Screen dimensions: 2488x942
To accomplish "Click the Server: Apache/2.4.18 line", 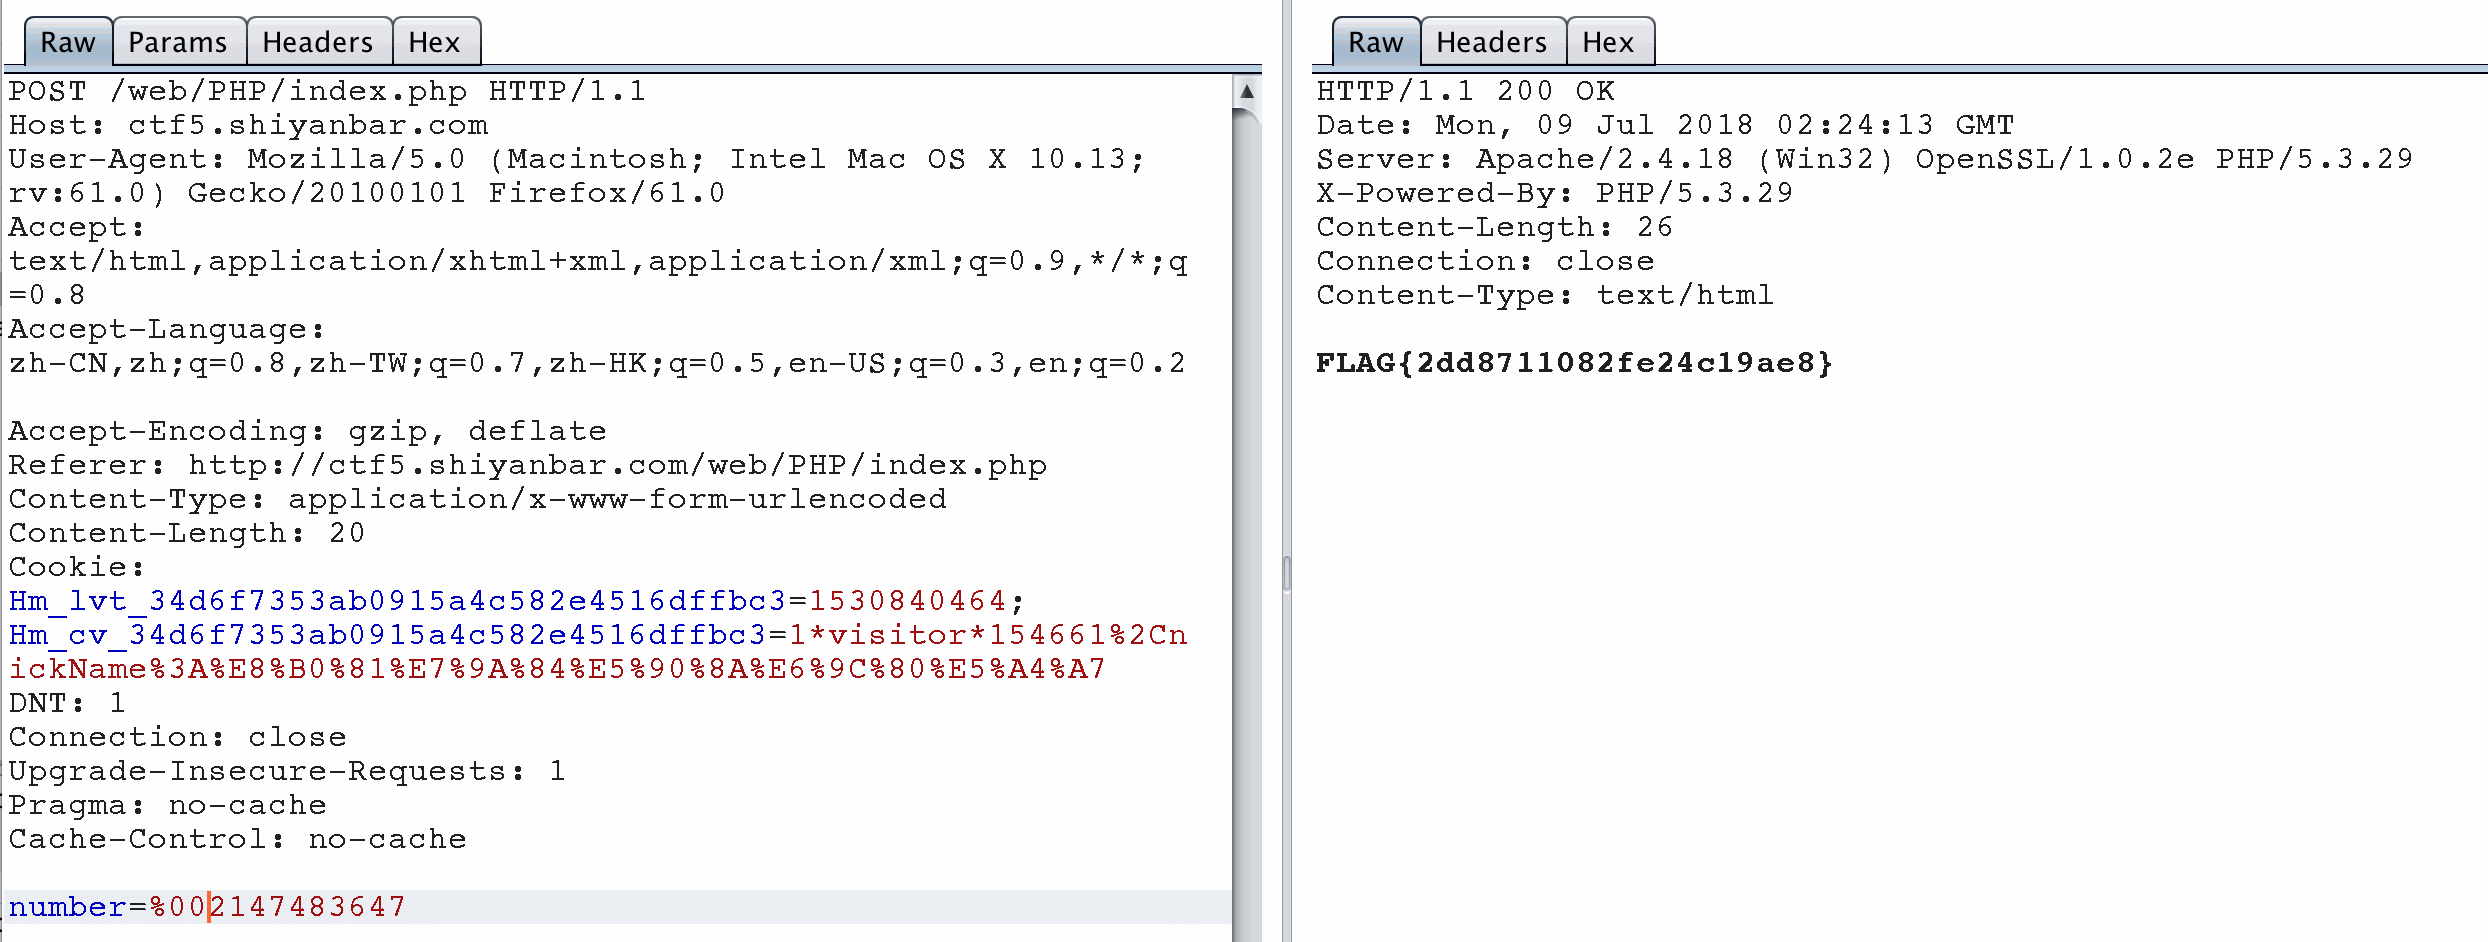I will click(x=1865, y=159).
